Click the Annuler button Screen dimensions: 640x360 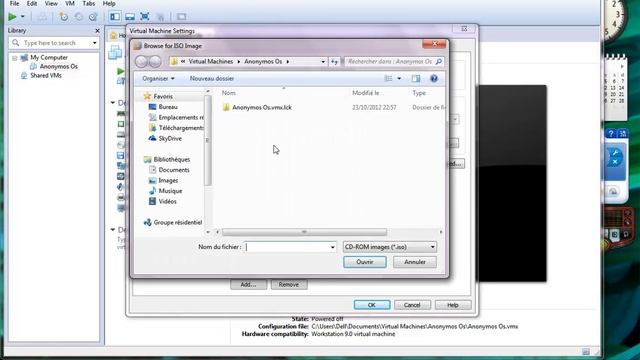click(415, 262)
